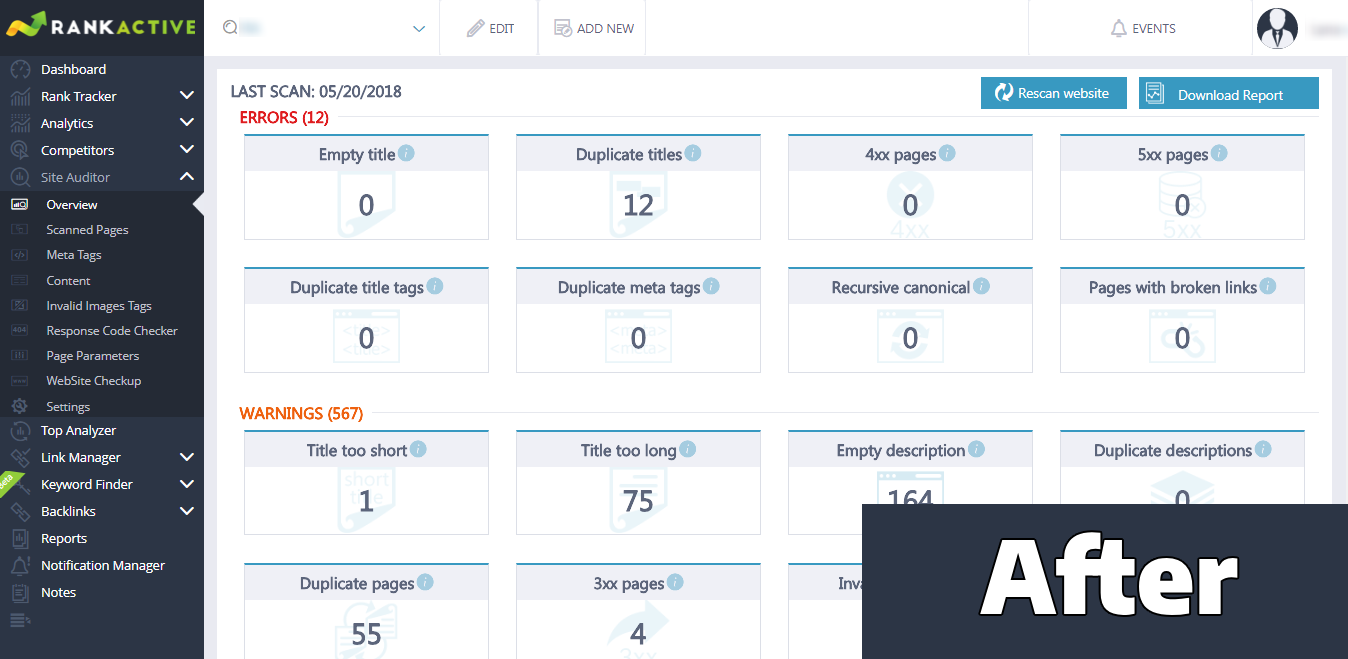Viewport: 1348px width, 659px height.
Task: Click info icon next to Empty description
Action: (x=976, y=449)
